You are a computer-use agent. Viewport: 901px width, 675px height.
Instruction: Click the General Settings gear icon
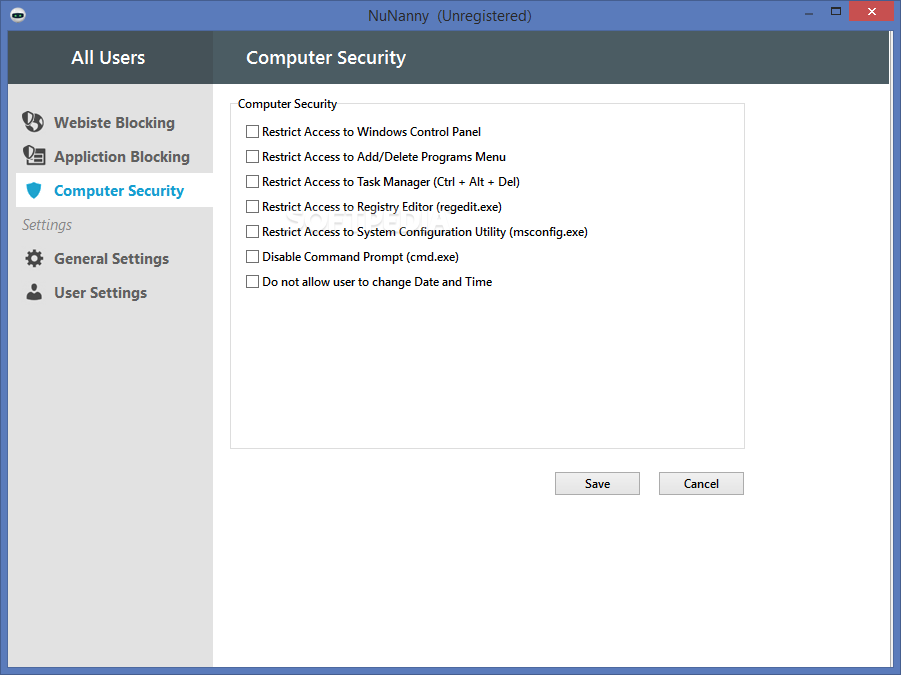(x=34, y=259)
